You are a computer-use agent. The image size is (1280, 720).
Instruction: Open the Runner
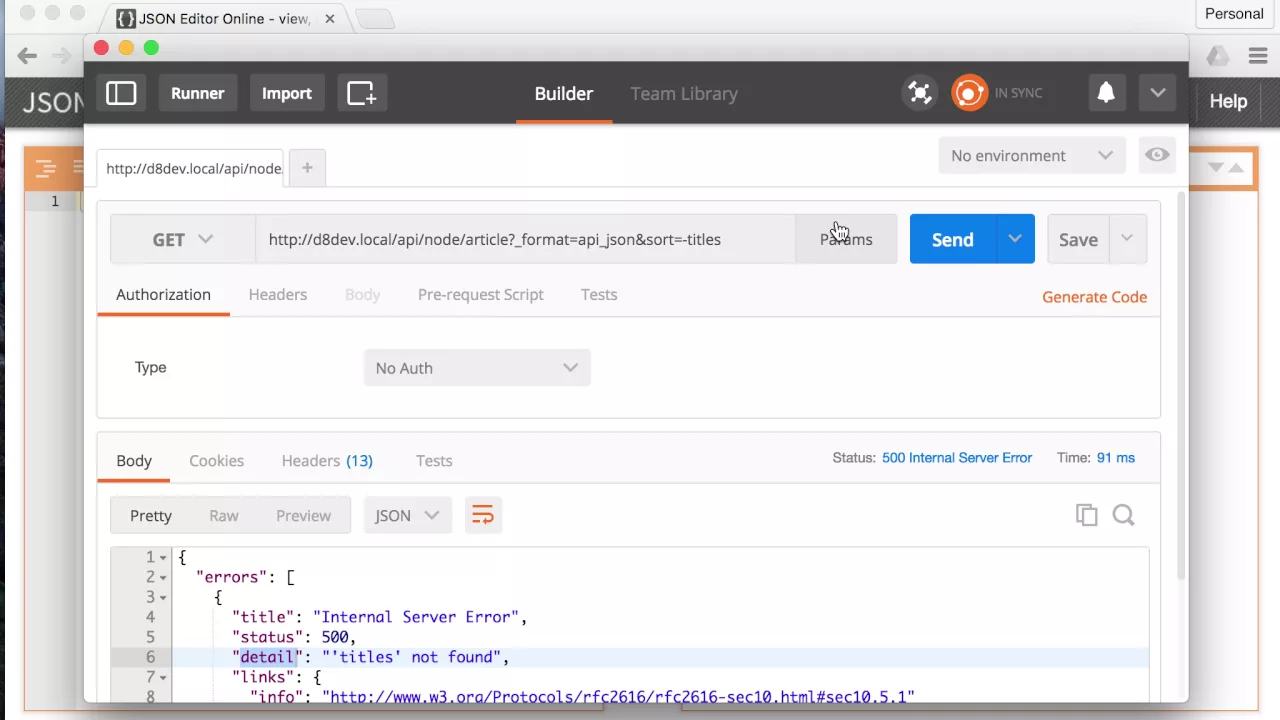click(198, 93)
